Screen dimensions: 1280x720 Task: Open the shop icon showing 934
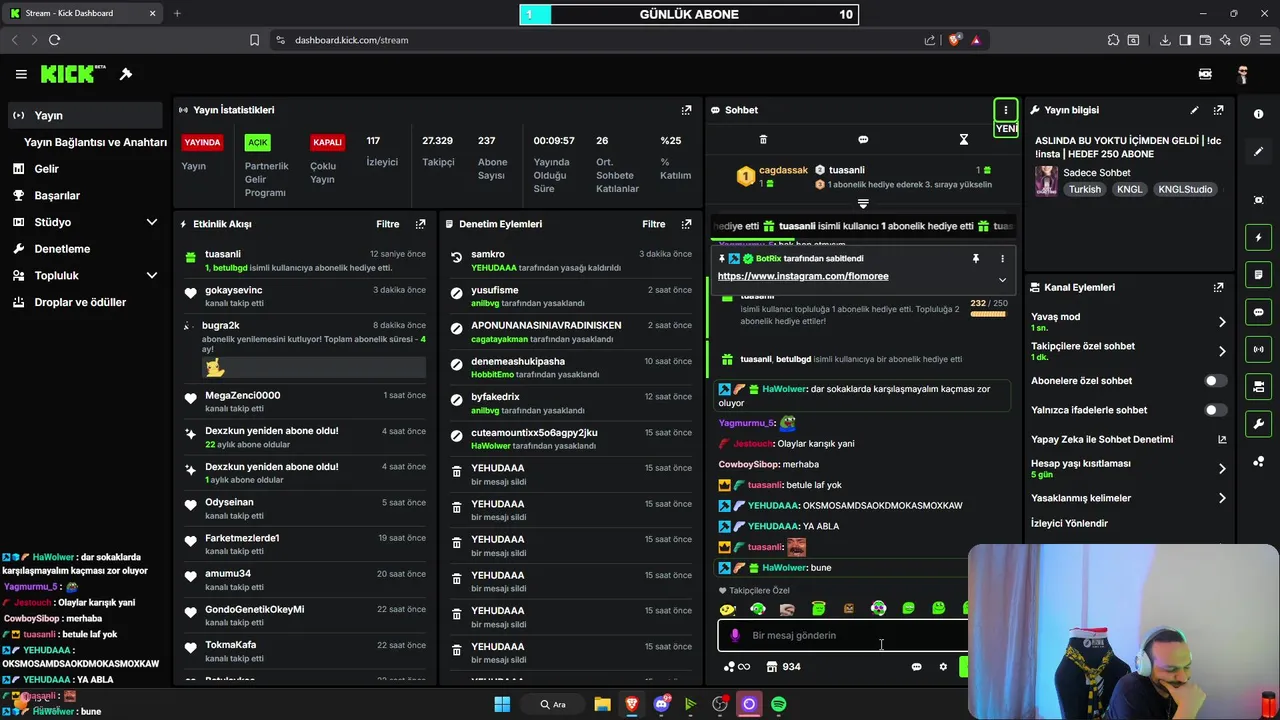pyautogui.click(x=783, y=667)
